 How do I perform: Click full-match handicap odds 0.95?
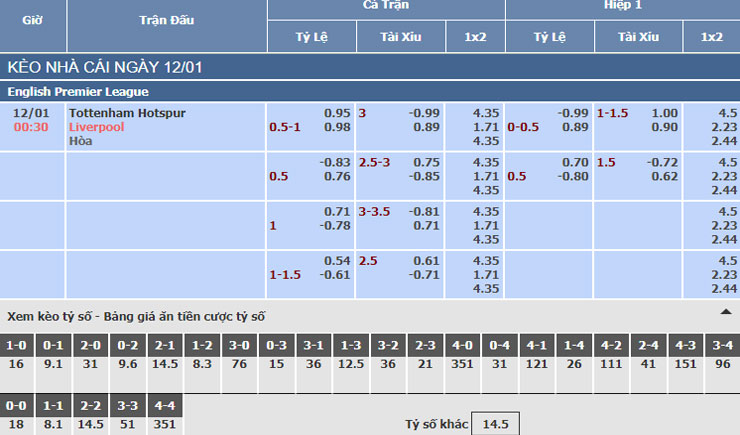[x=337, y=113]
